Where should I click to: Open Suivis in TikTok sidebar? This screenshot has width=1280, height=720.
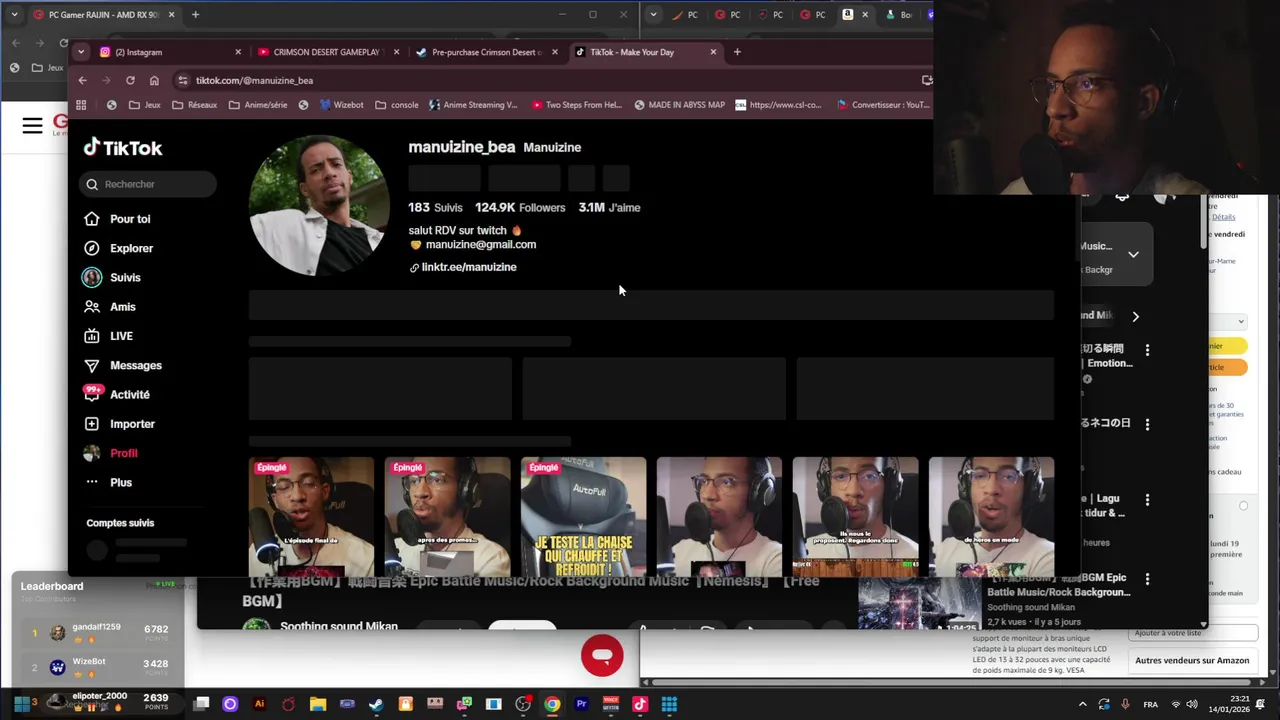point(112,277)
